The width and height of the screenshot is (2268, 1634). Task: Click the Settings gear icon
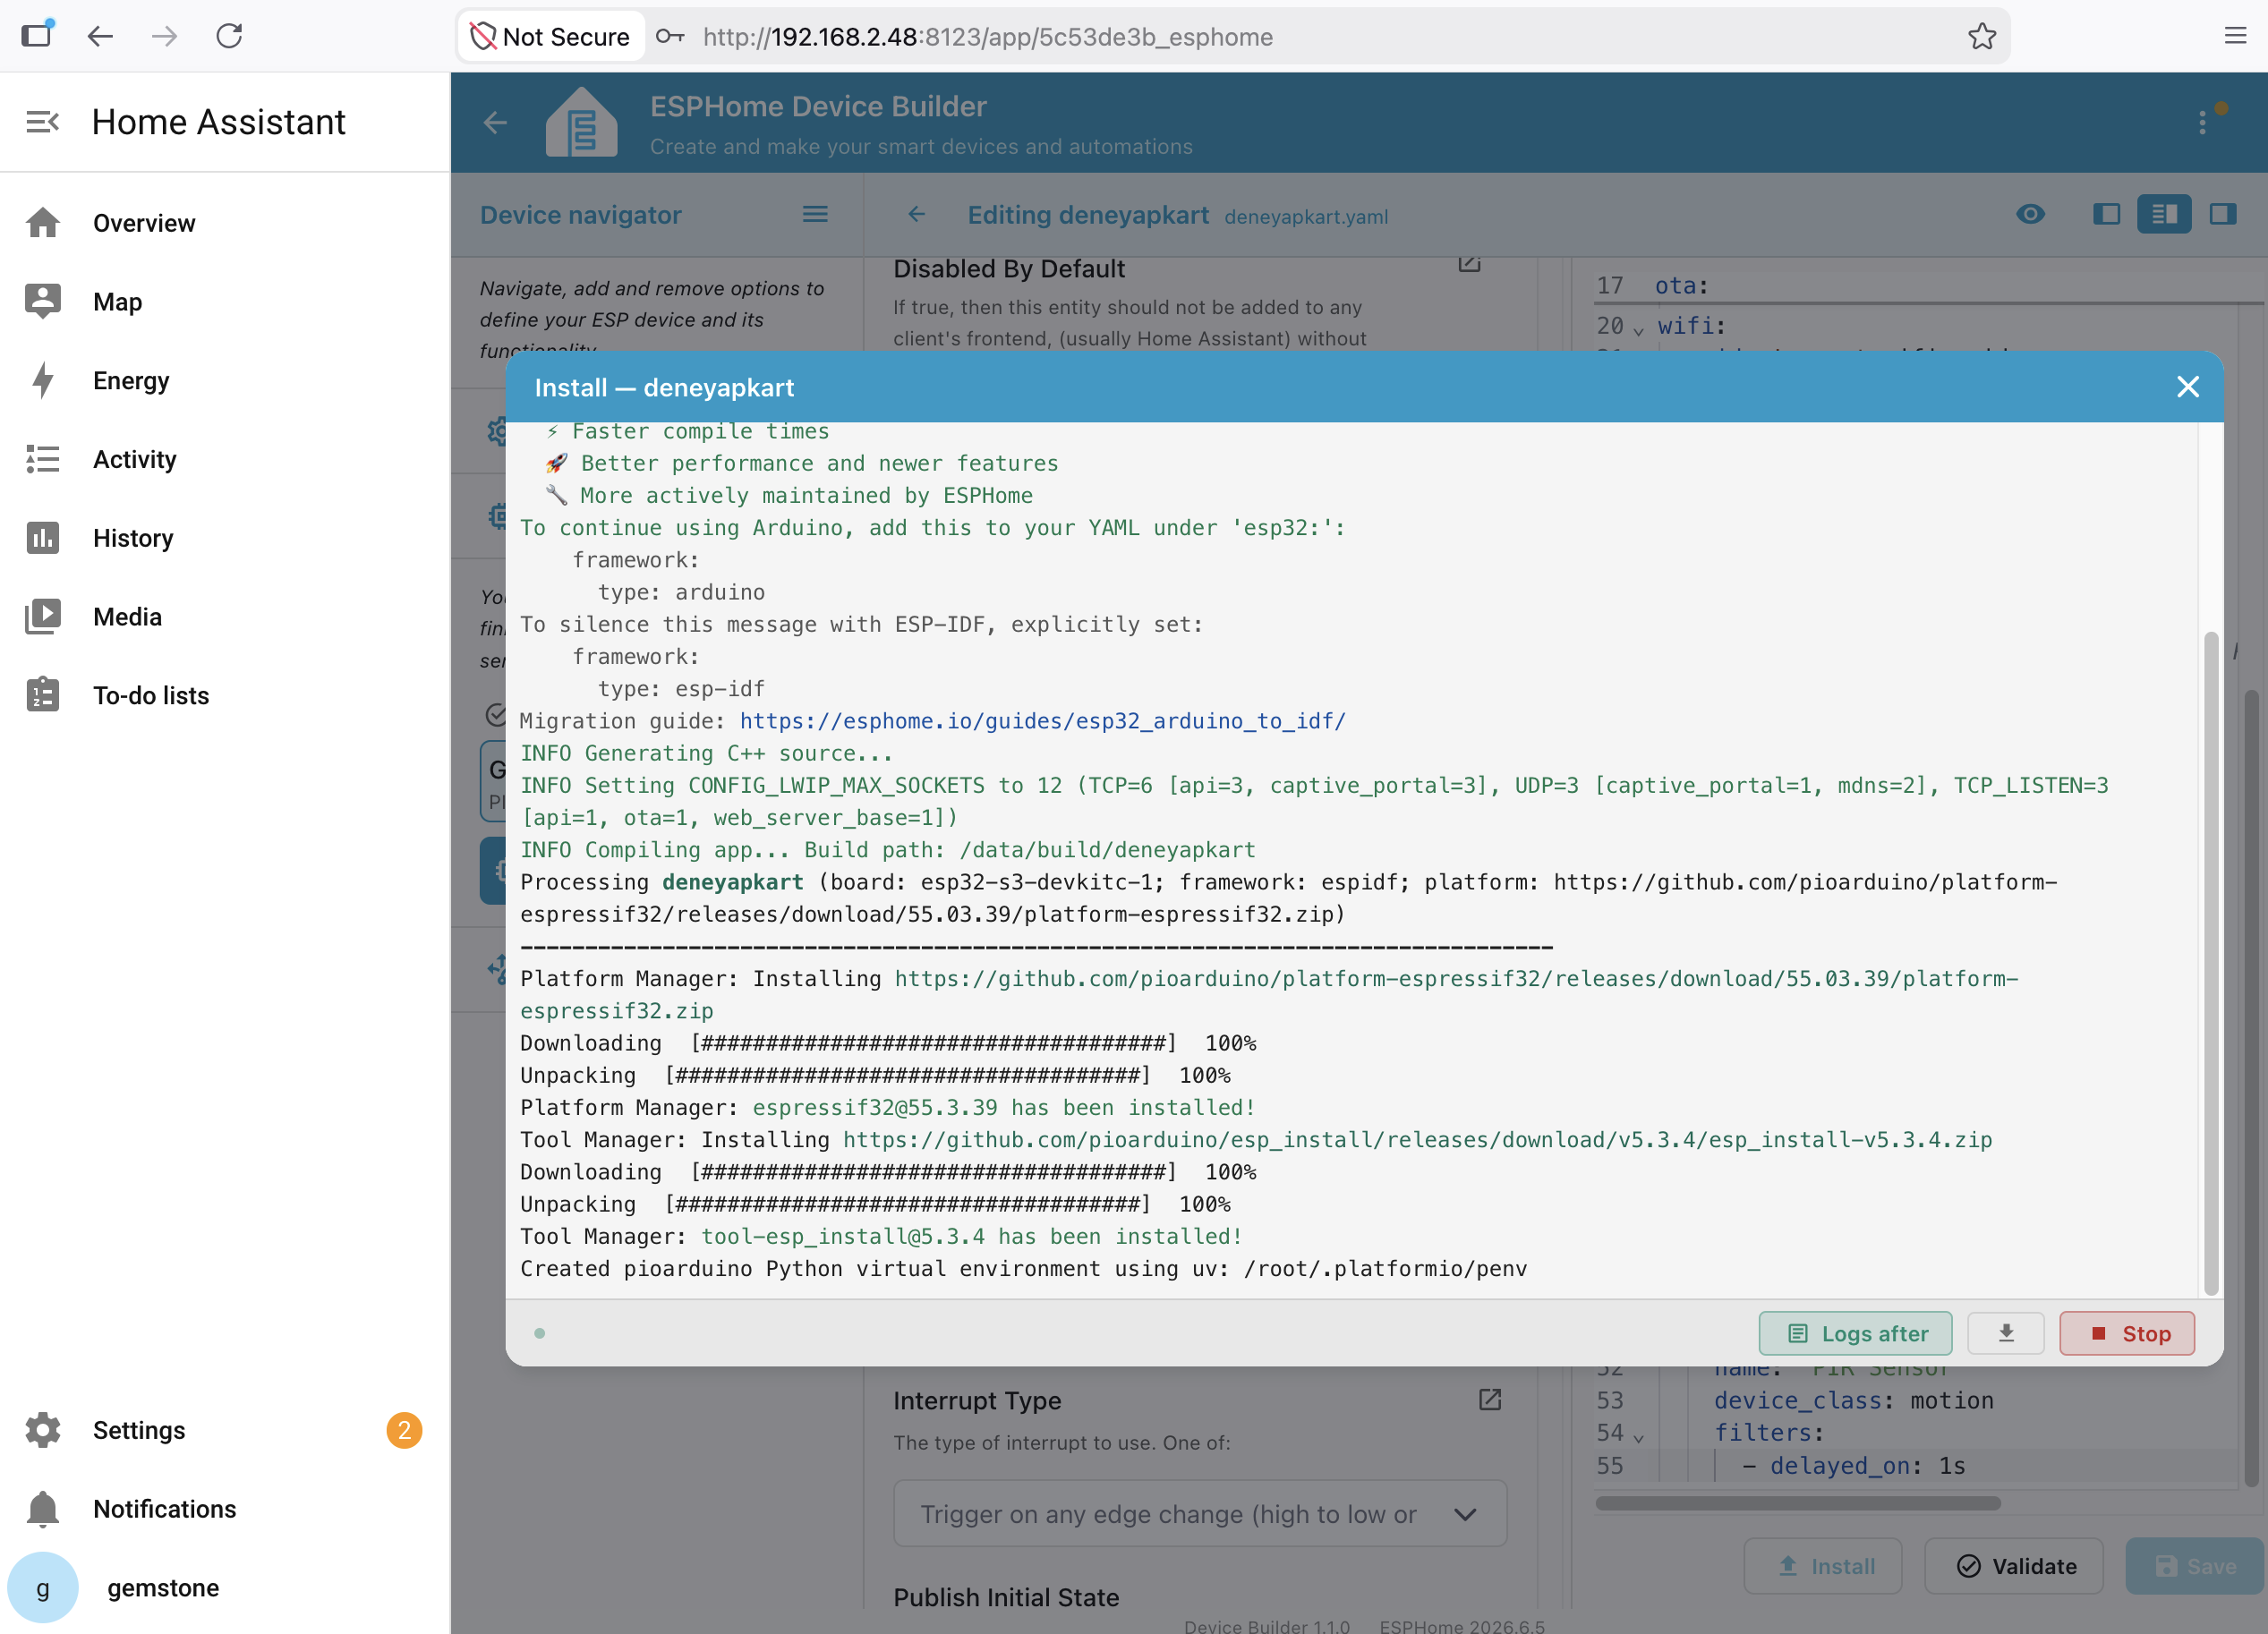pyautogui.click(x=43, y=1430)
